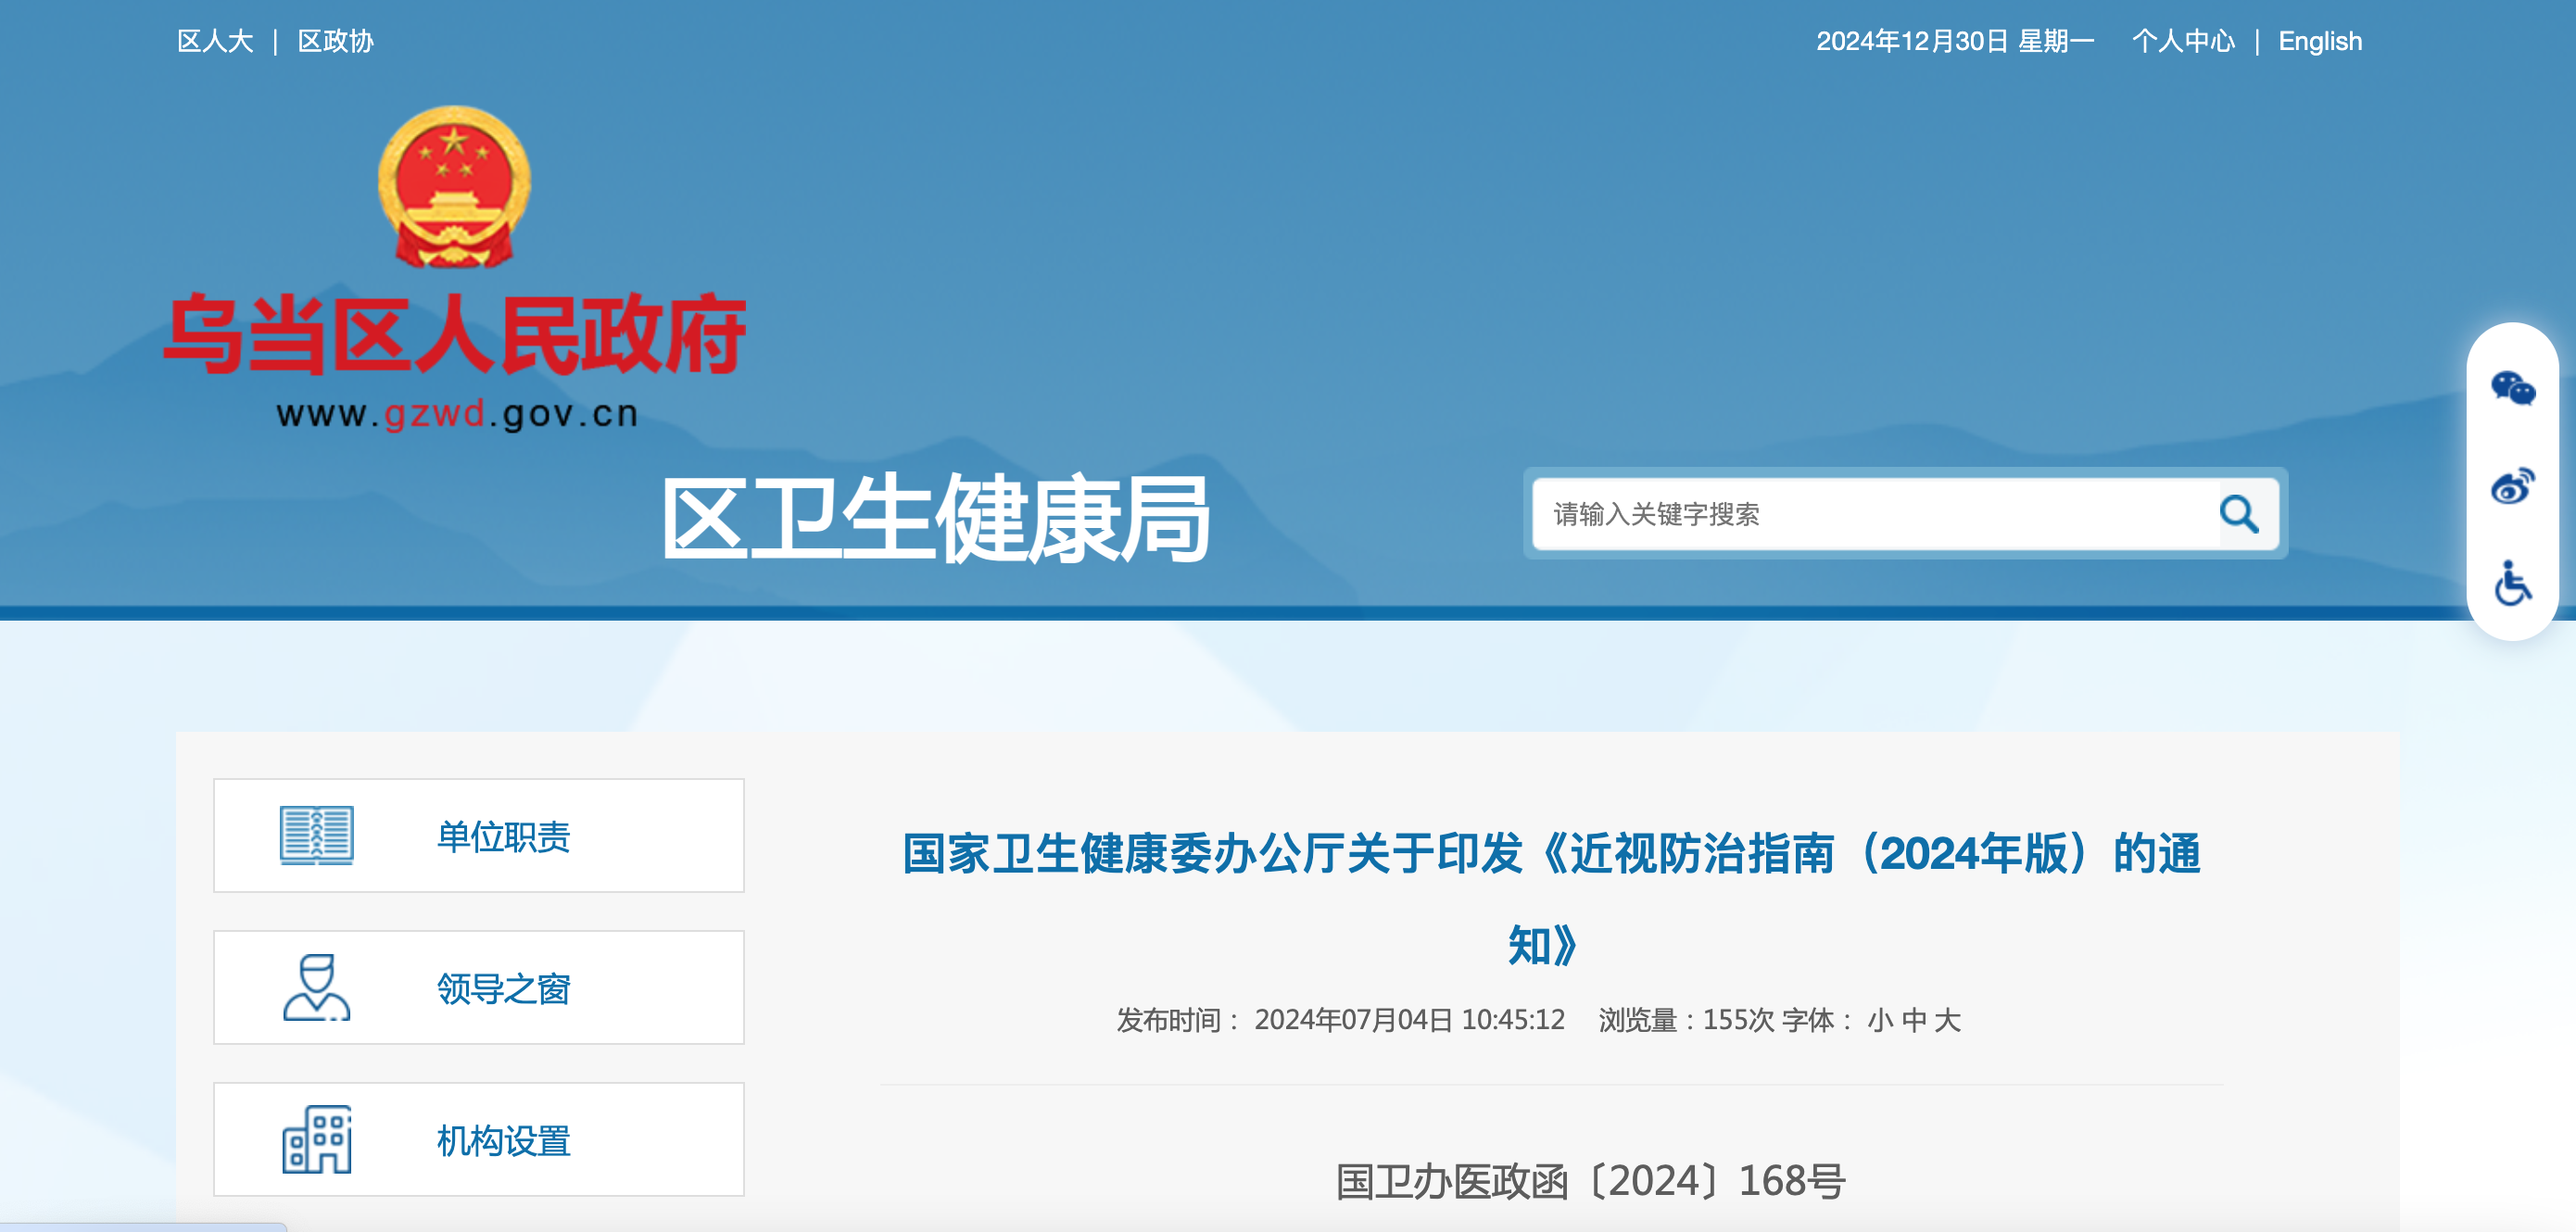Click the magnifier search icon
Image resolution: width=2576 pixels, height=1232 pixels.
pos(2238,514)
